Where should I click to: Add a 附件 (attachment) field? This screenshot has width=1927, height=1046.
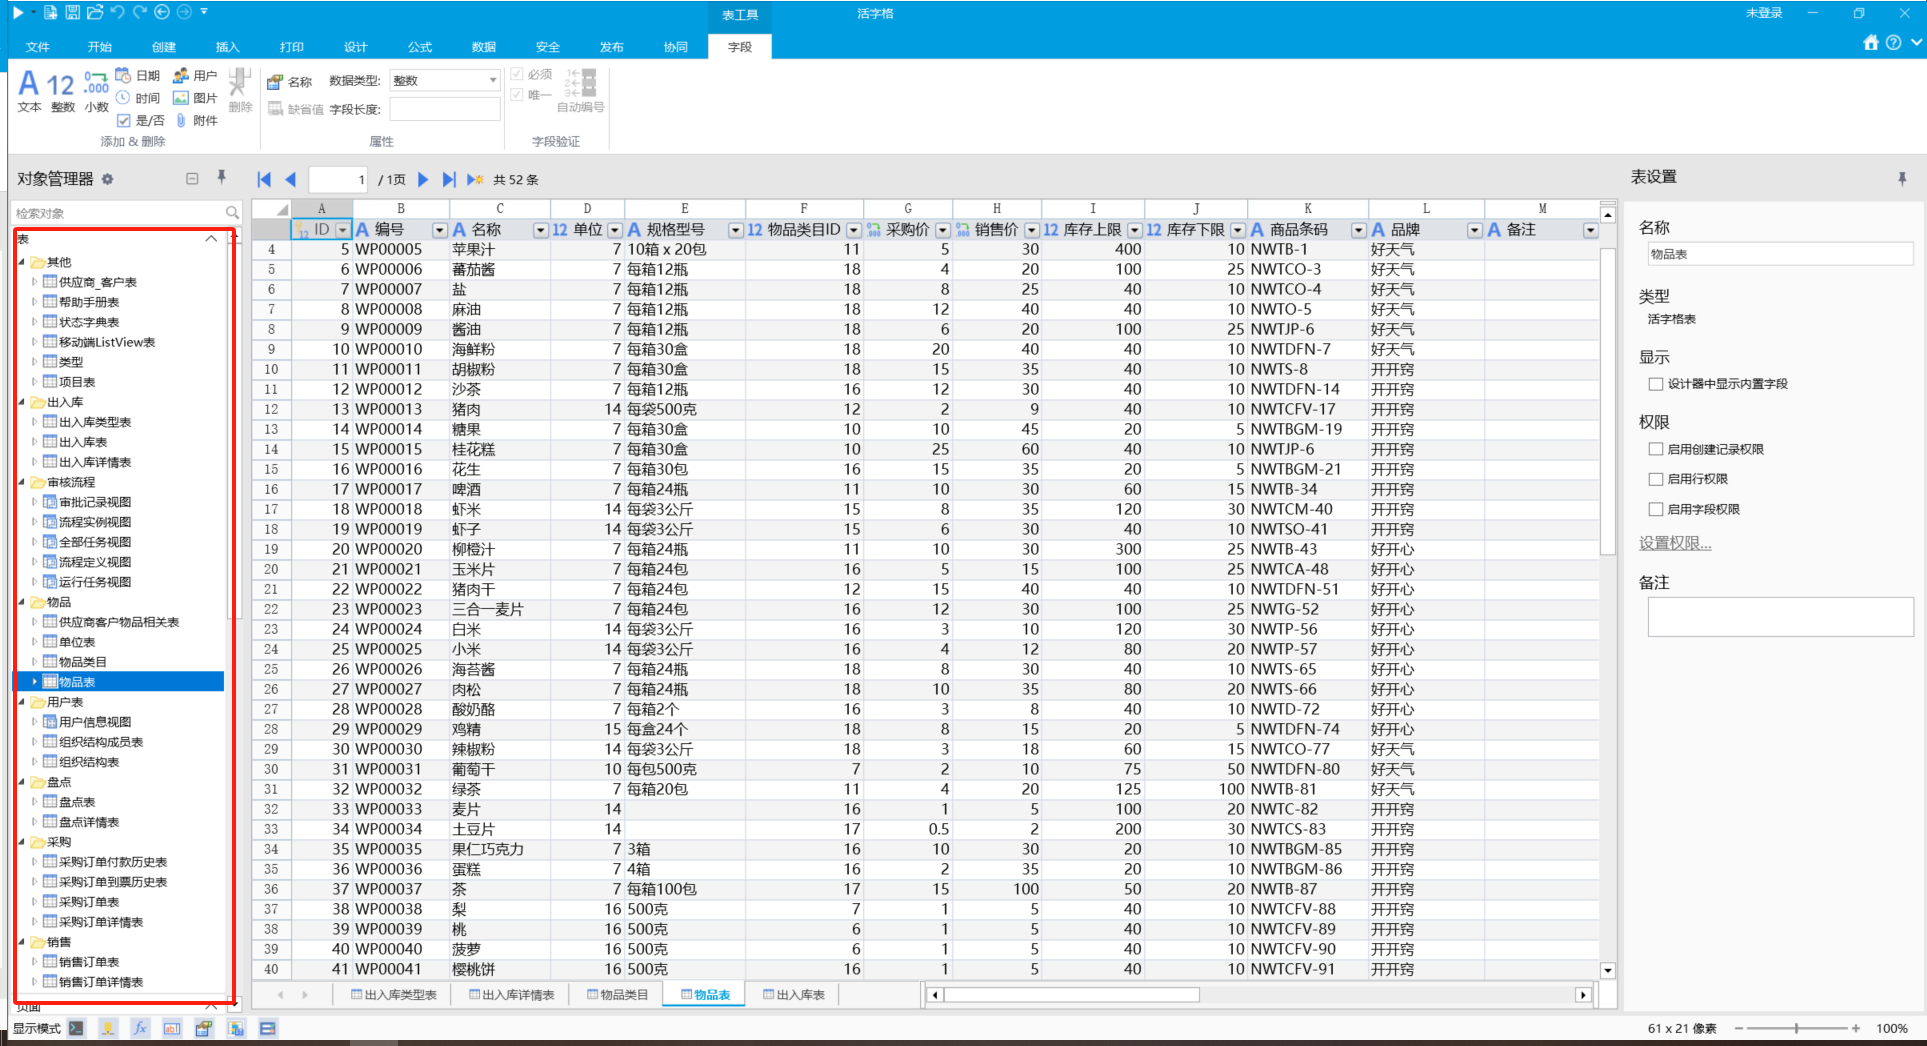pyautogui.click(x=195, y=120)
